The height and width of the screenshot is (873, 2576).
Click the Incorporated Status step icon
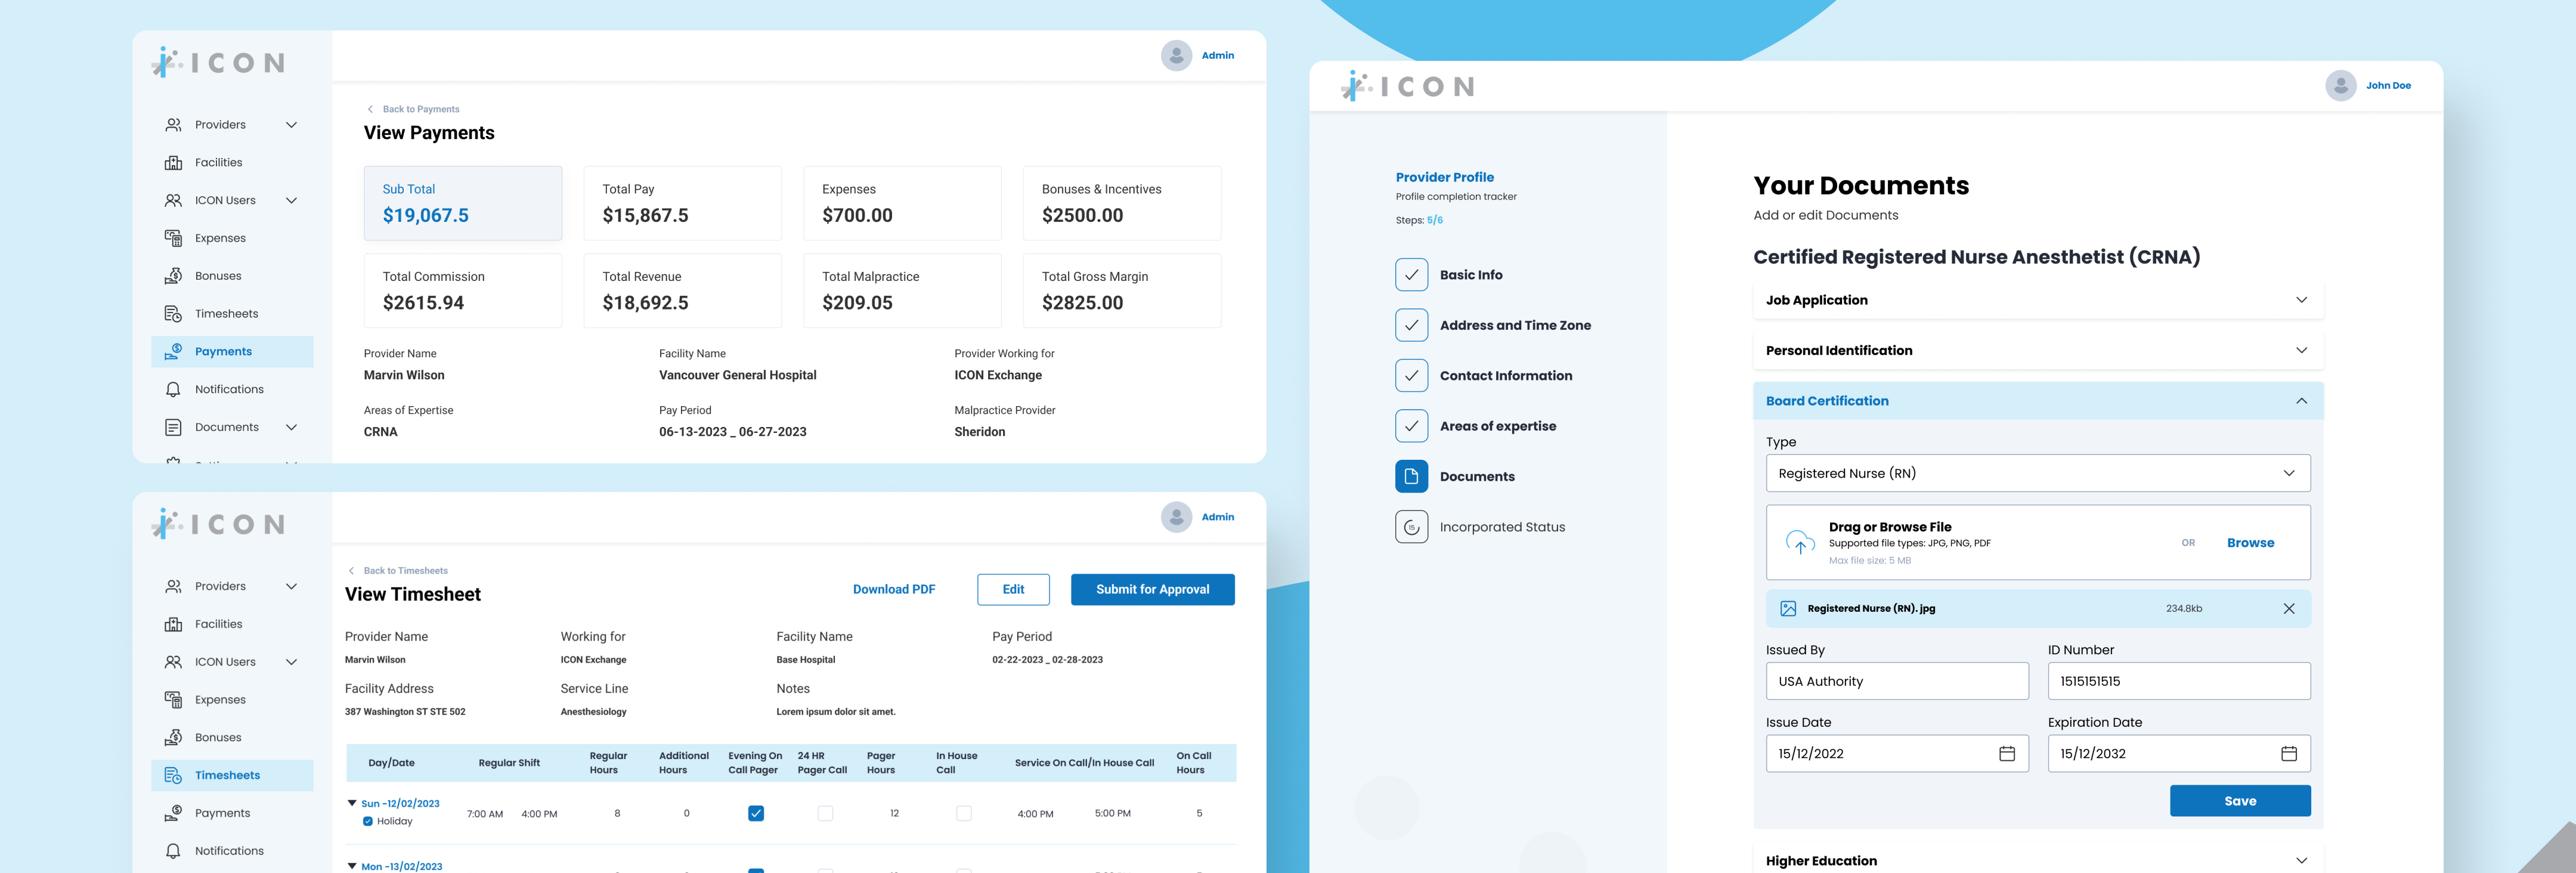click(x=1411, y=527)
